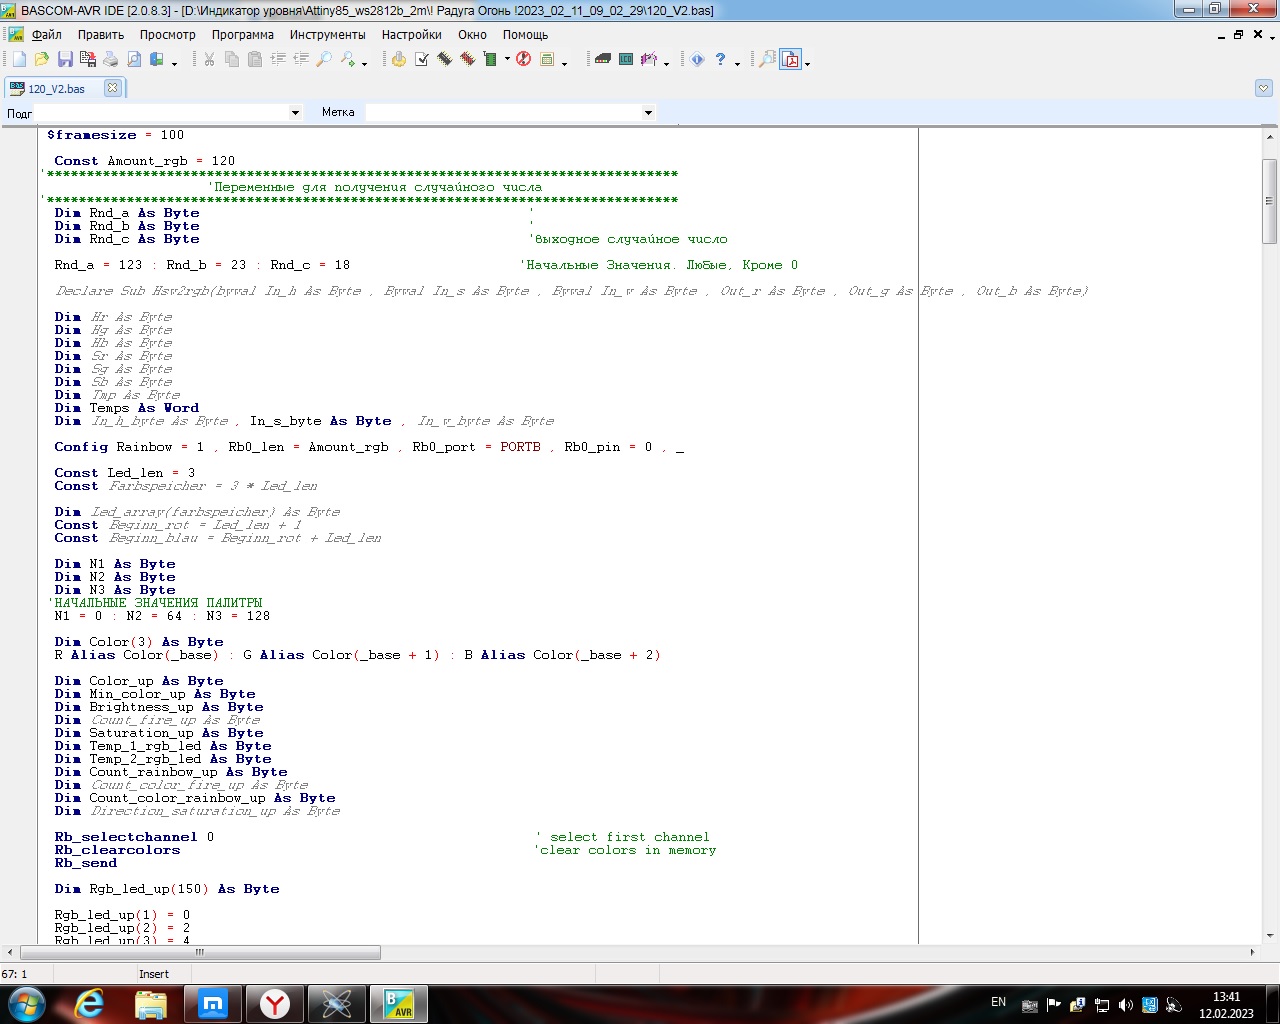Unindent the block with the unindent icon
This screenshot has width=1280, height=1024.
click(301, 60)
